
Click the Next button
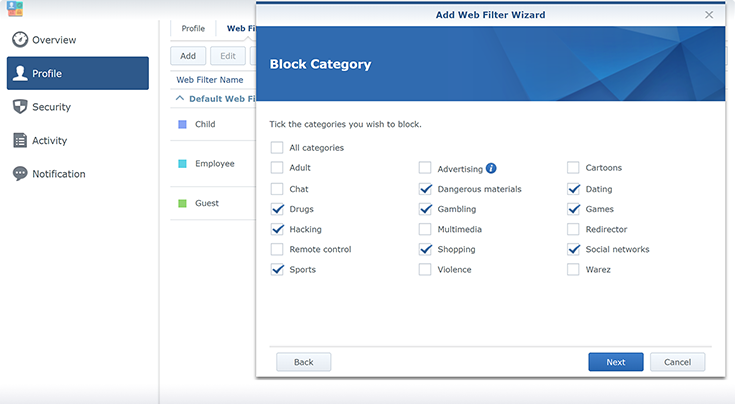(615, 362)
